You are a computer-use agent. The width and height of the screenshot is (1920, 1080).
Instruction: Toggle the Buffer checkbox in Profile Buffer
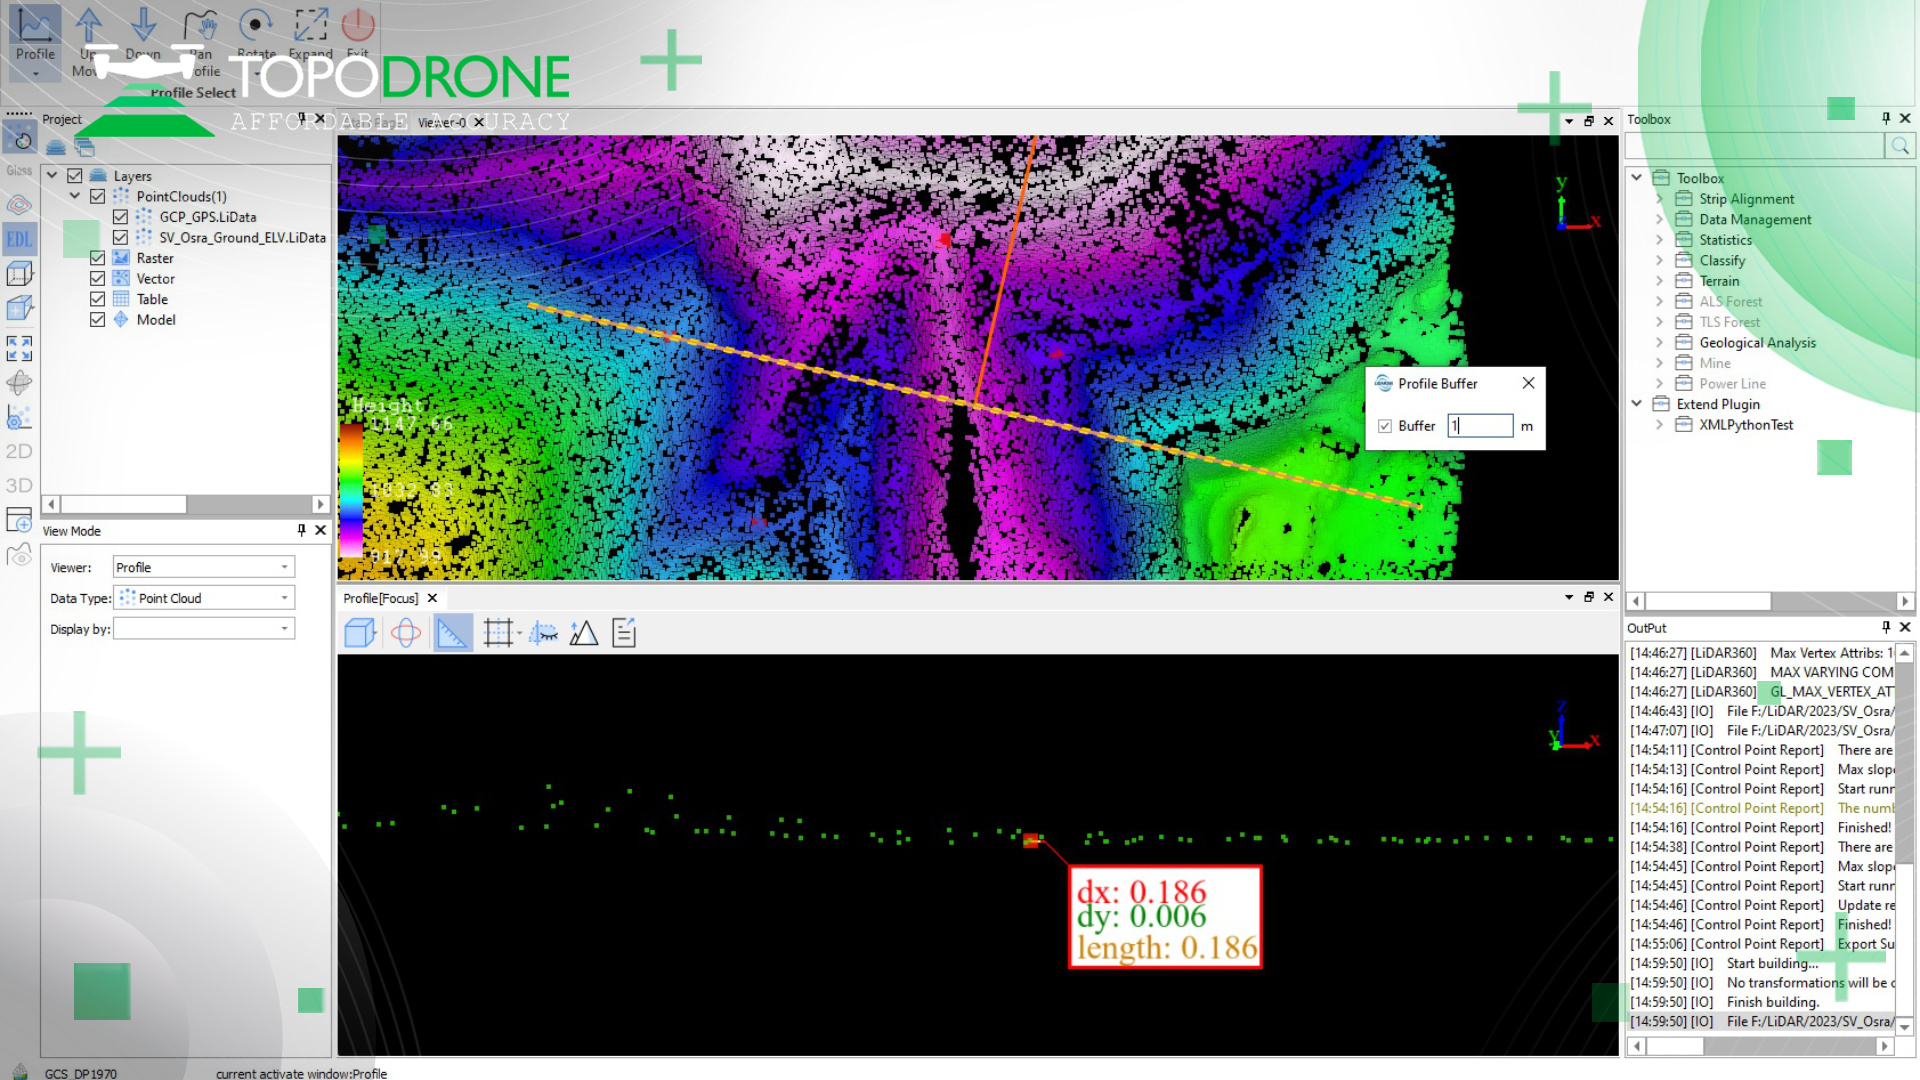click(x=1385, y=426)
